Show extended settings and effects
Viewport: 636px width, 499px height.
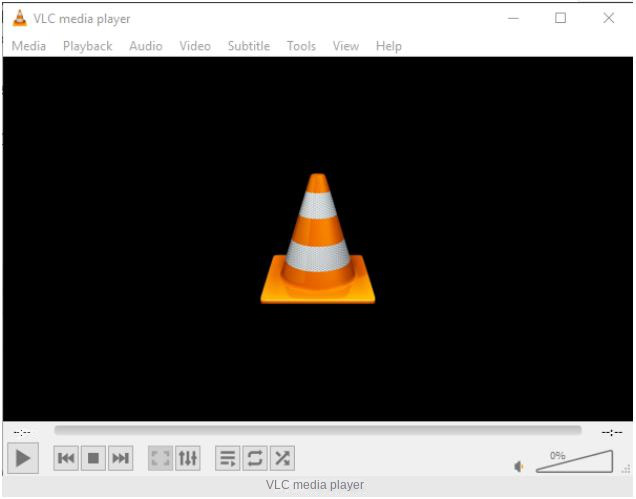point(188,458)
